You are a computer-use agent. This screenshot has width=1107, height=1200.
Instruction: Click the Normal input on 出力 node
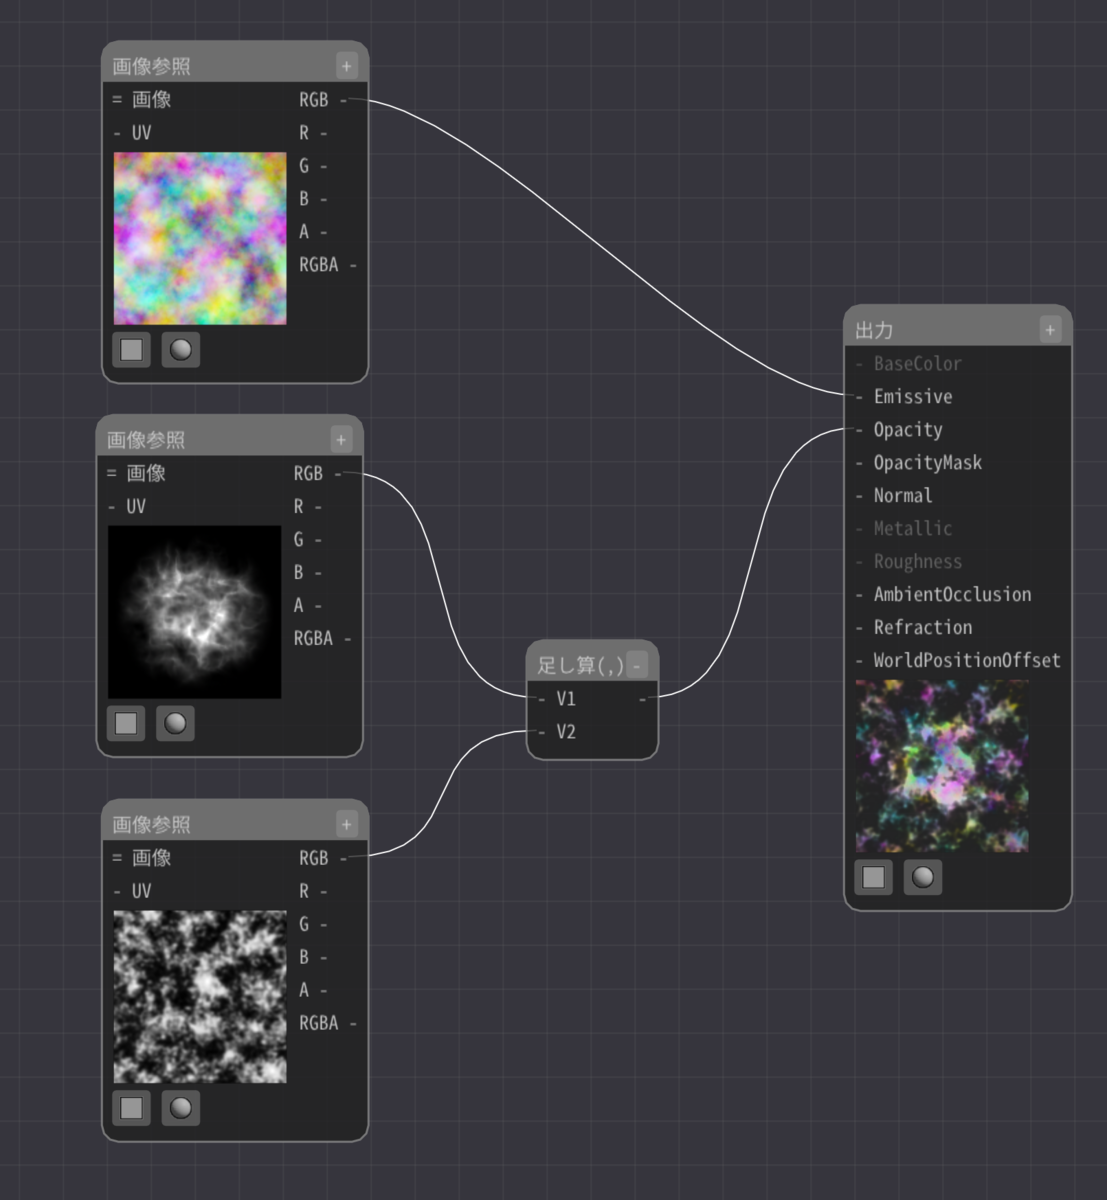pyautogui.click(x=895, y=495)
